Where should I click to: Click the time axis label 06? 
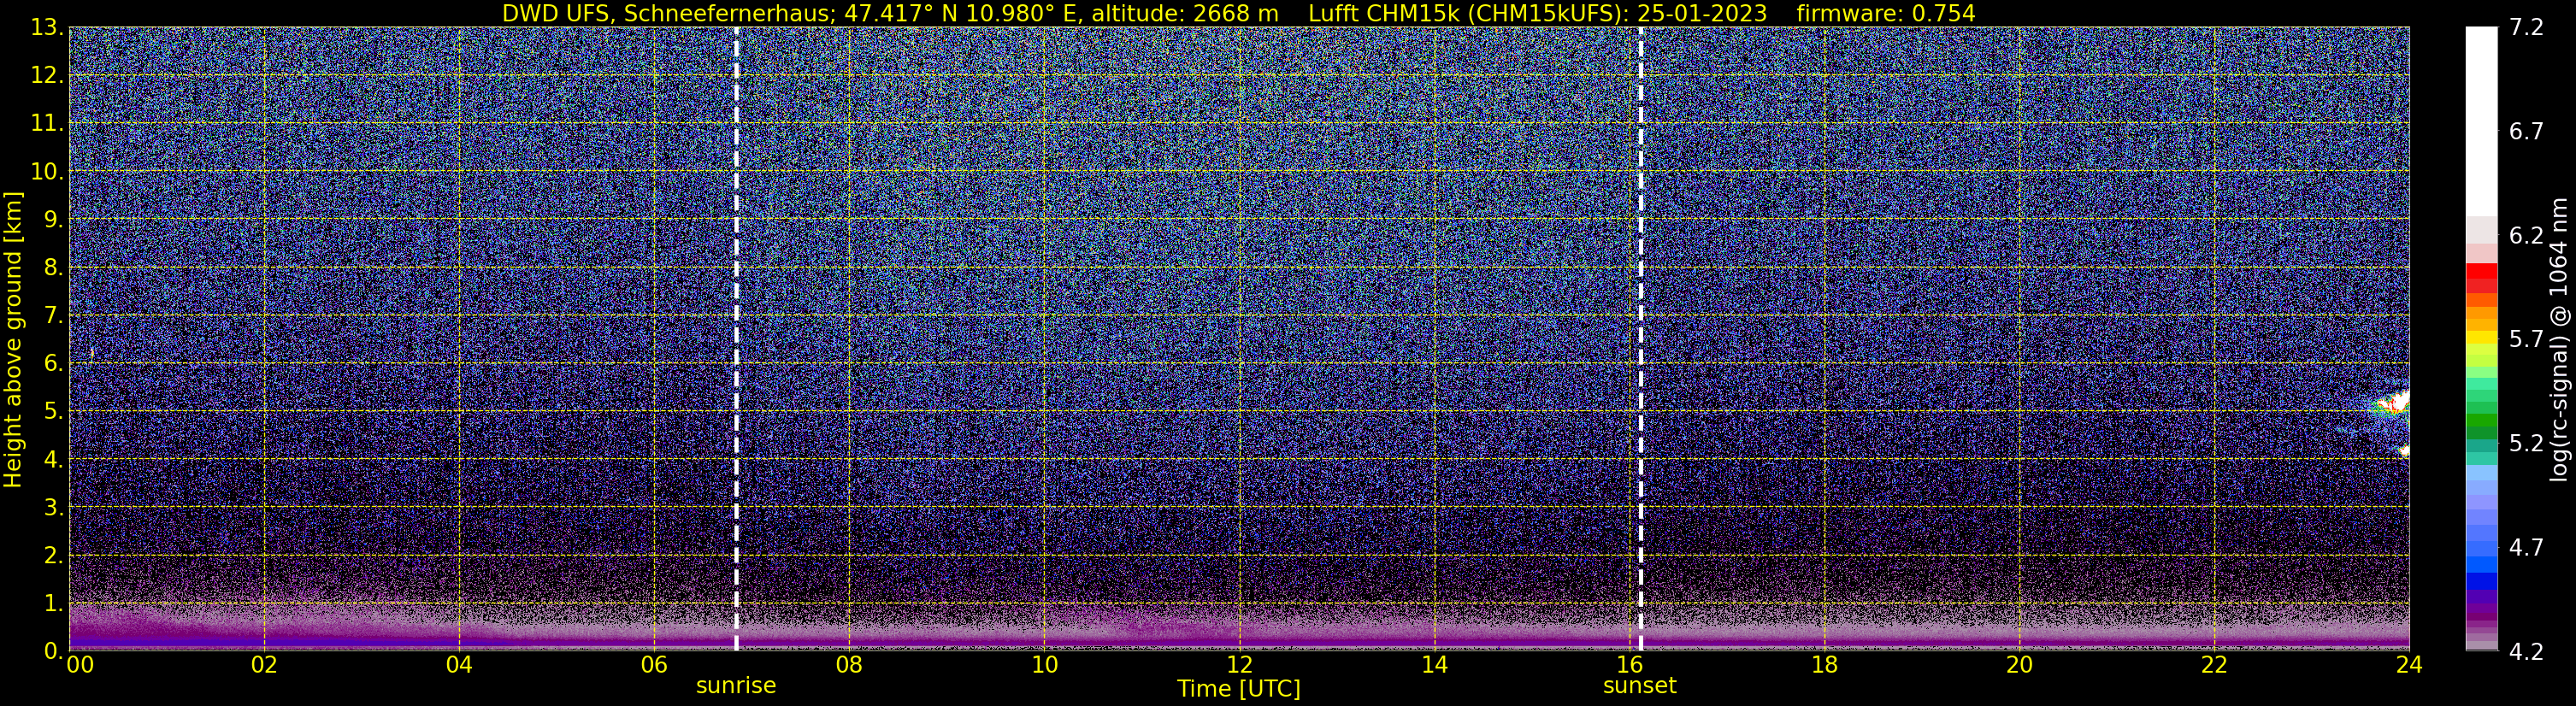[654, 666]
